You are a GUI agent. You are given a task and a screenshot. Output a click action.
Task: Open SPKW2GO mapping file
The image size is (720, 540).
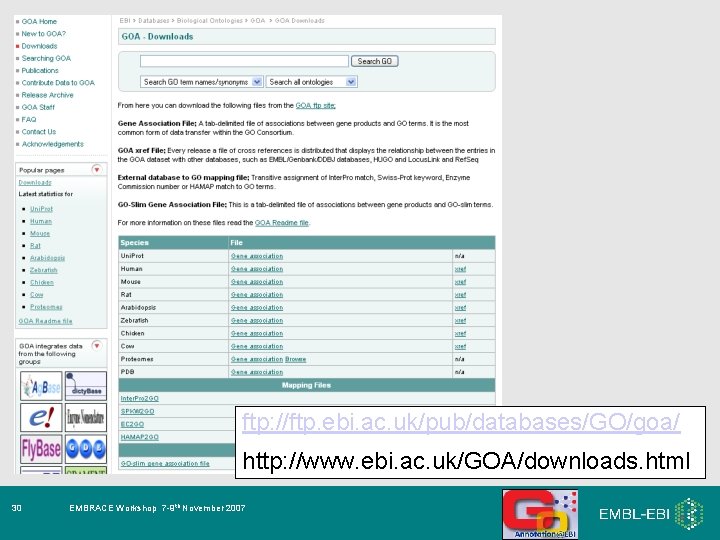coord(137,411)
